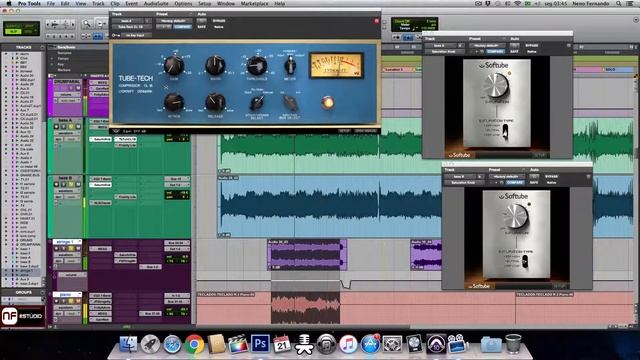Open the Marketplace menu

(x=254, y=4)
